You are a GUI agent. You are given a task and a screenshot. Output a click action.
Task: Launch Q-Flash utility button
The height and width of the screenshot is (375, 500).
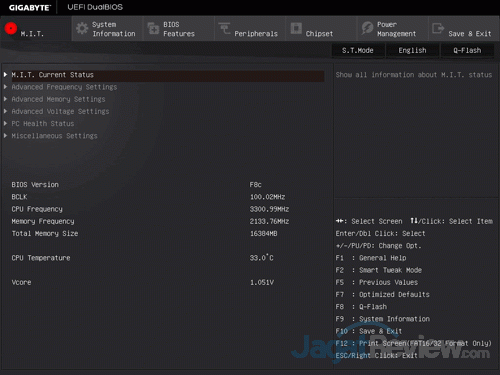(467, 51)
